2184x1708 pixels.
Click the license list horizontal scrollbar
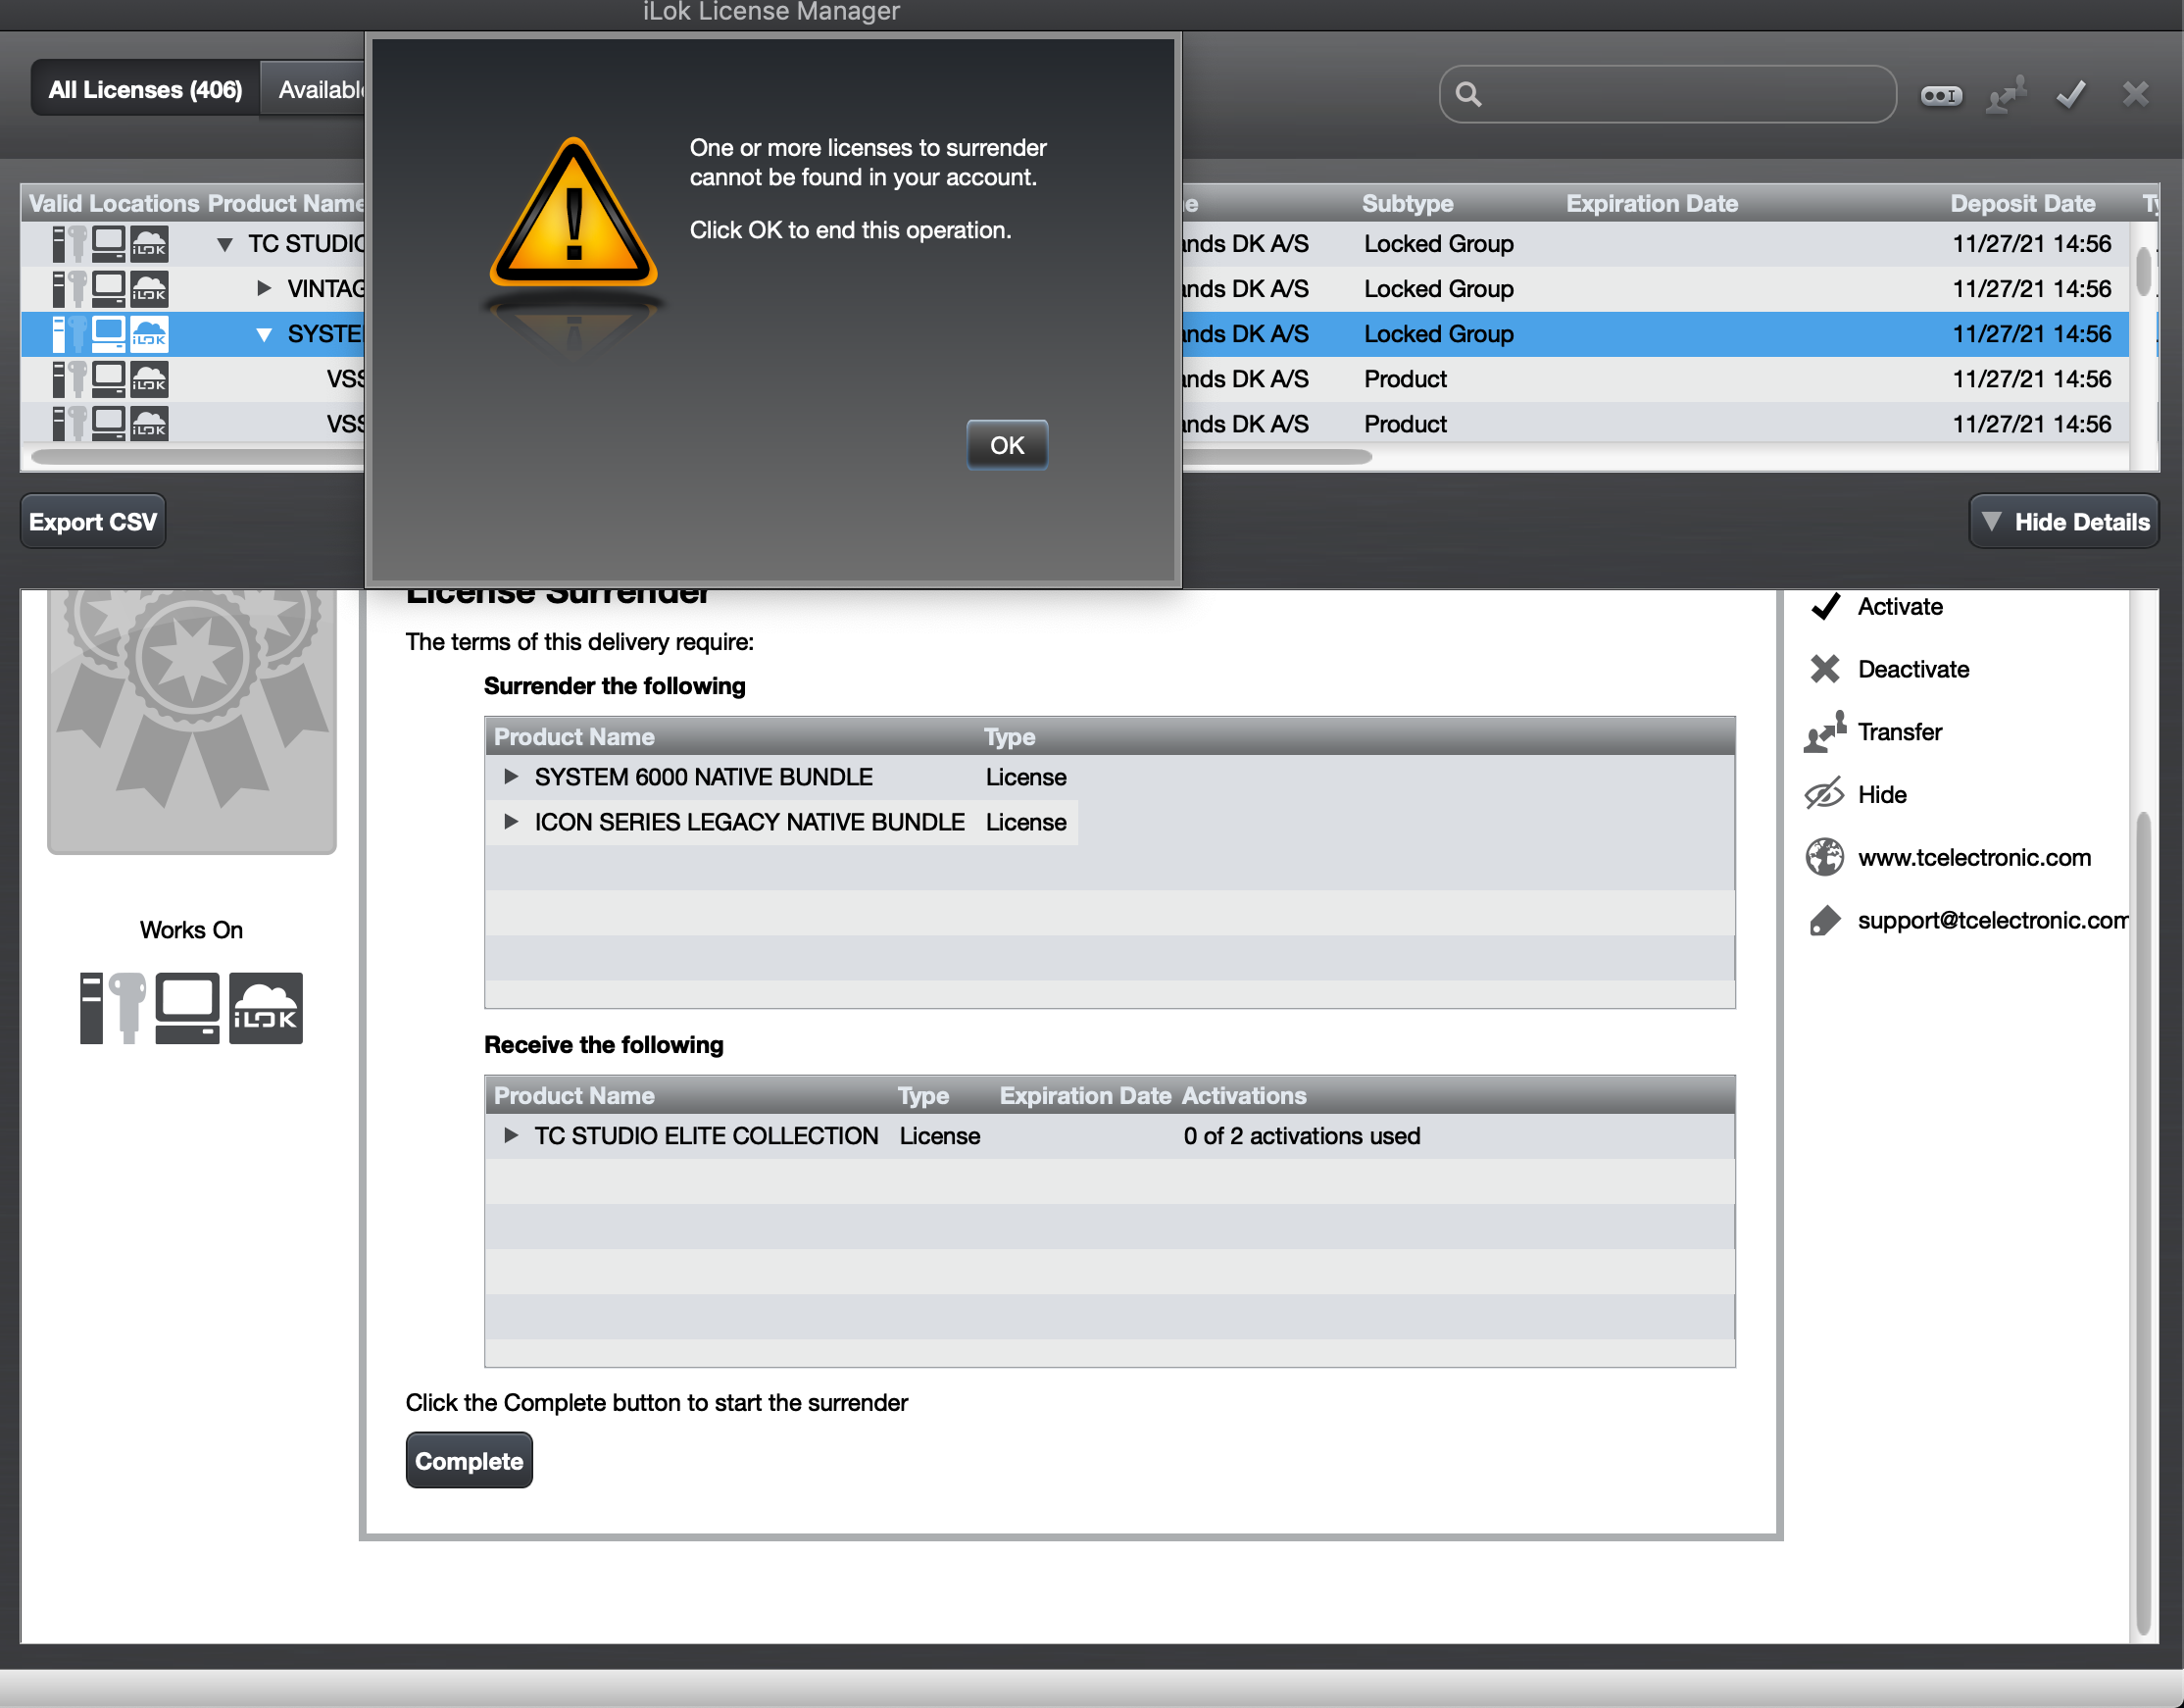click(x=701, y=457)
